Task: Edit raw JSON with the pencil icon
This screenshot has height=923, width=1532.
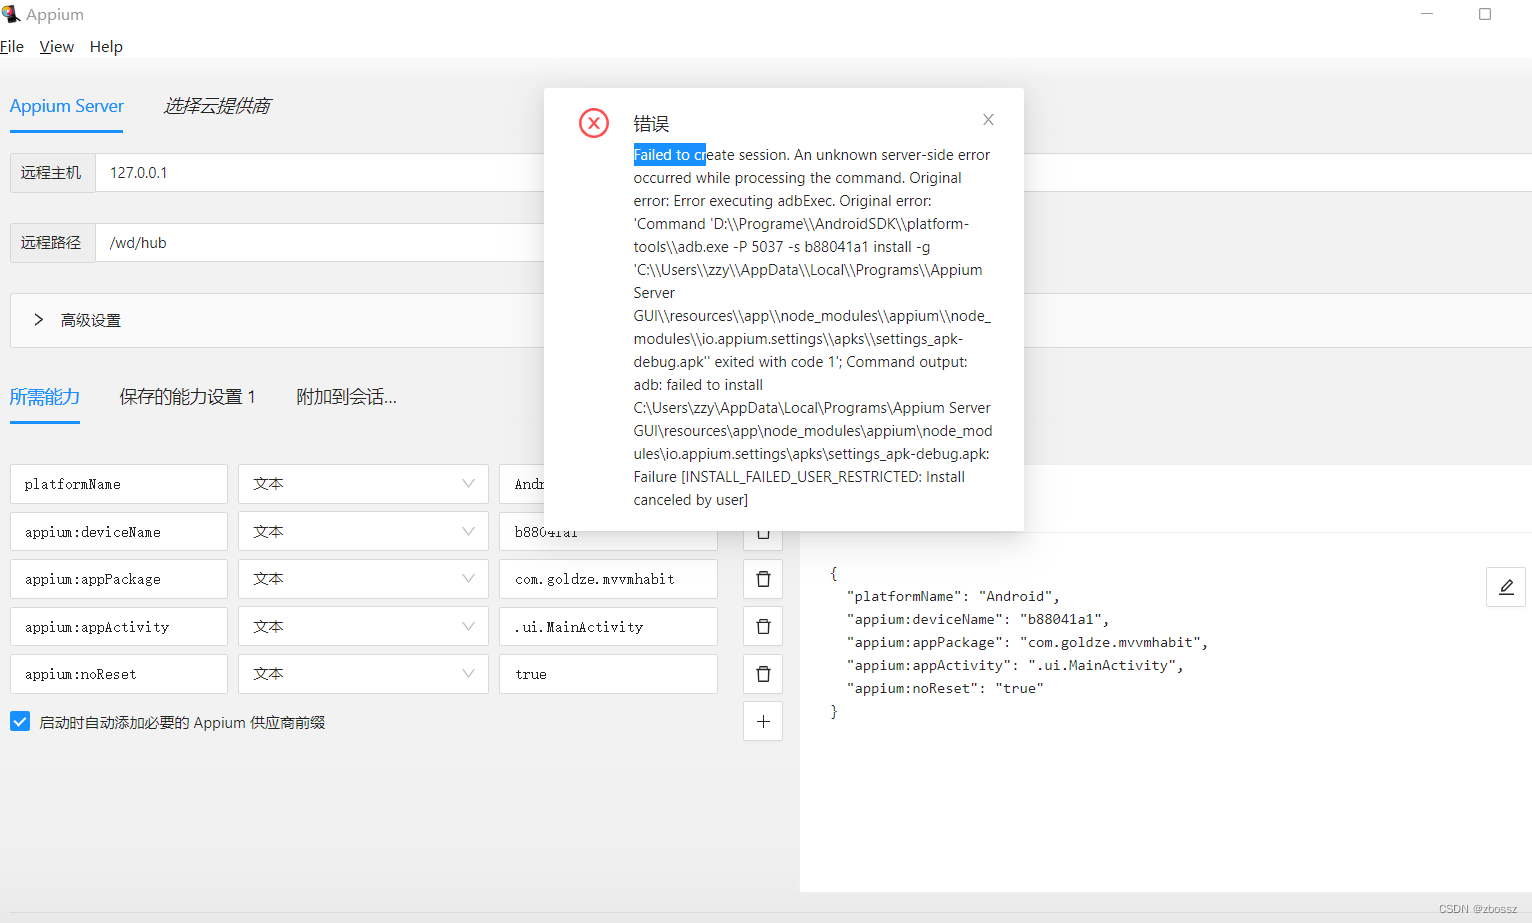Action: click(x=1506, y=587)
